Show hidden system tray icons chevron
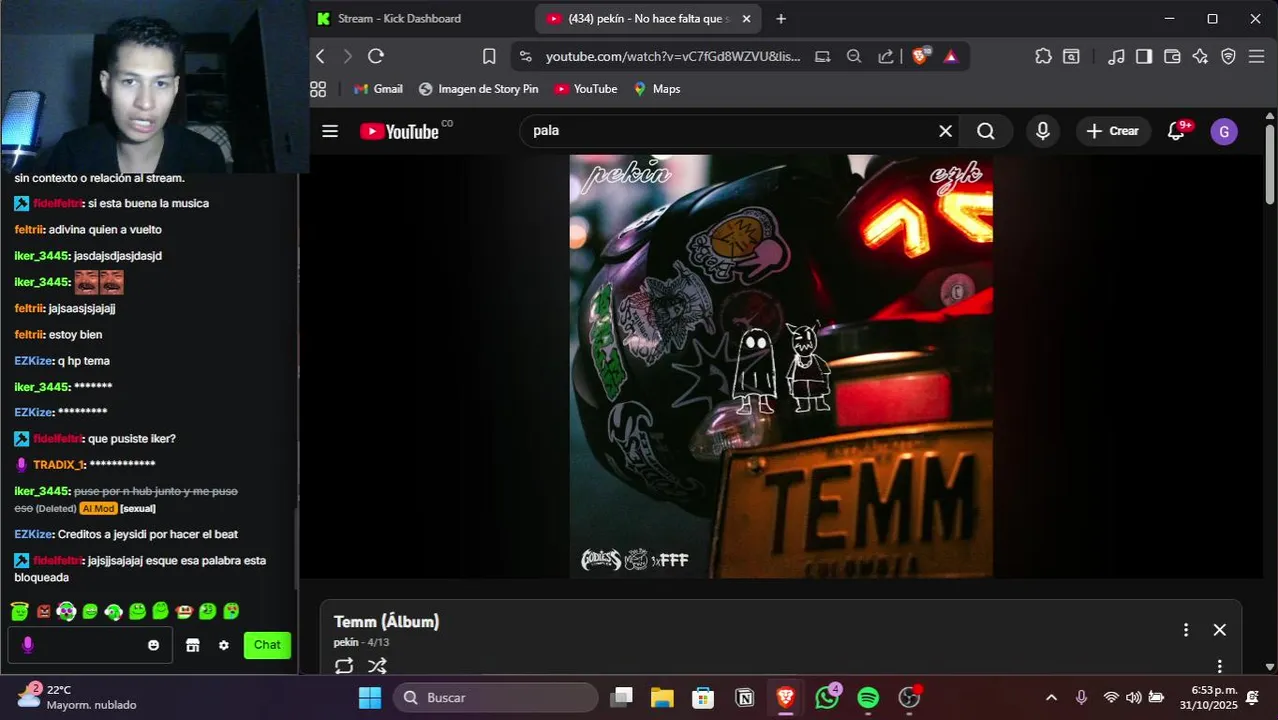The image size is (1278, 720). pos(1051,698)
